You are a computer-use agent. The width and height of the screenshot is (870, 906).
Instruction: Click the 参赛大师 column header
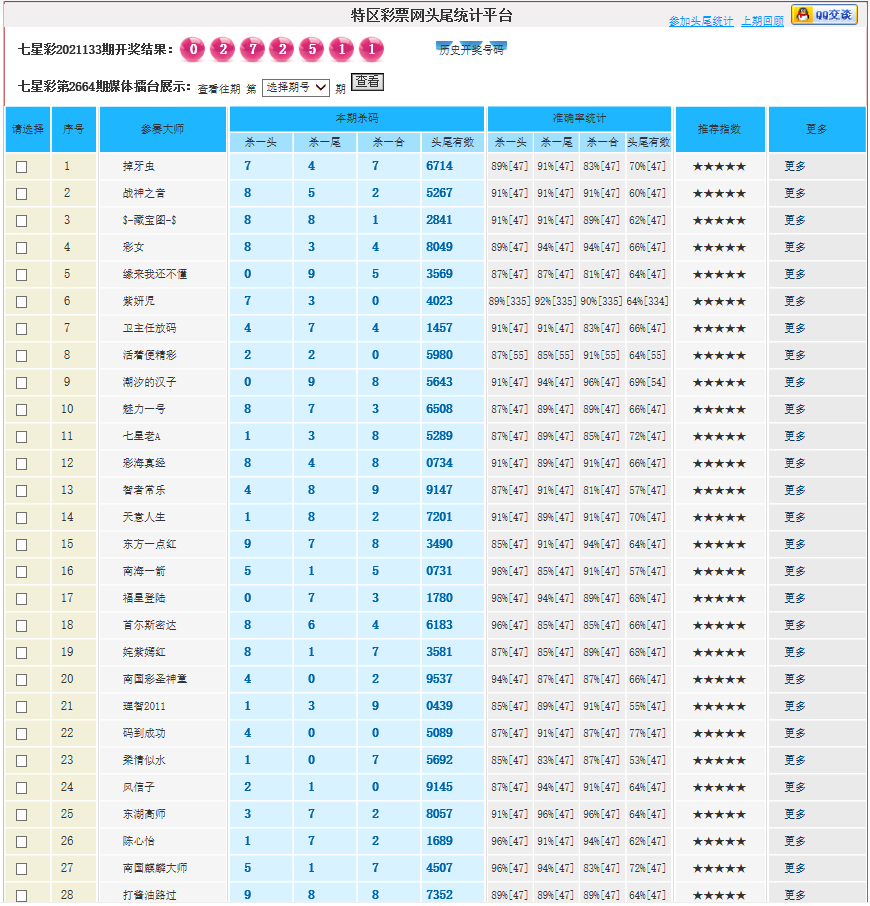click(163, 129)
